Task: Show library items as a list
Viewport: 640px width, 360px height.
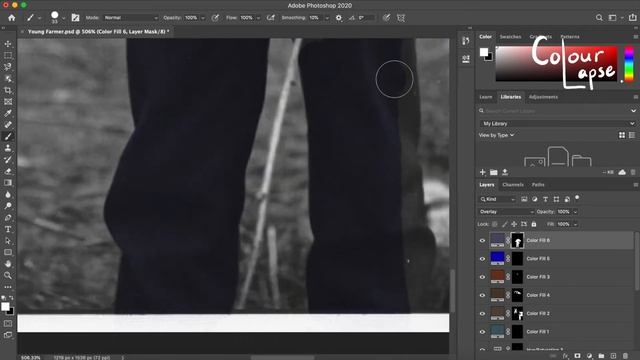Action: [x=632, y=135]
